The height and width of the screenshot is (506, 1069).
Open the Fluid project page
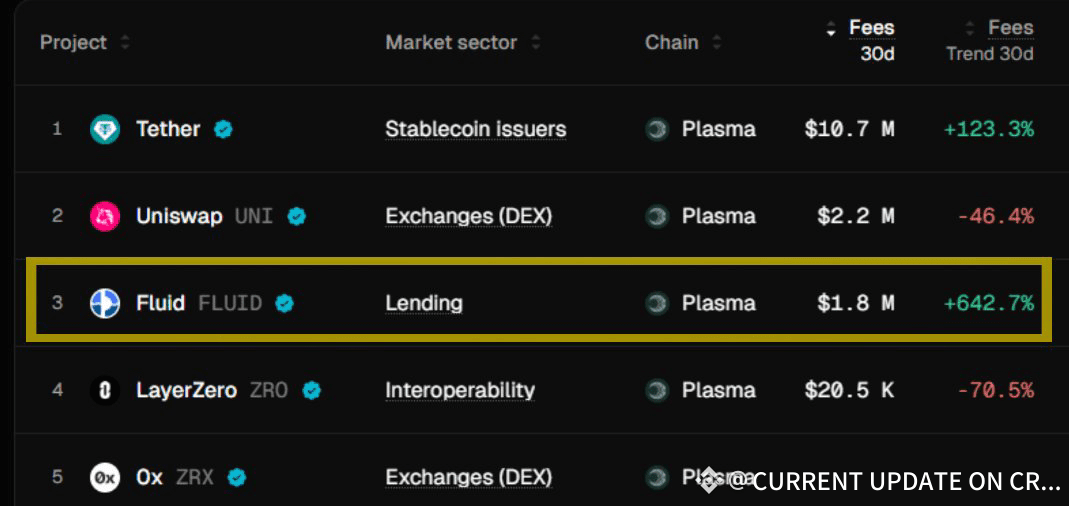pyautogui.click(x=161, y=303)
